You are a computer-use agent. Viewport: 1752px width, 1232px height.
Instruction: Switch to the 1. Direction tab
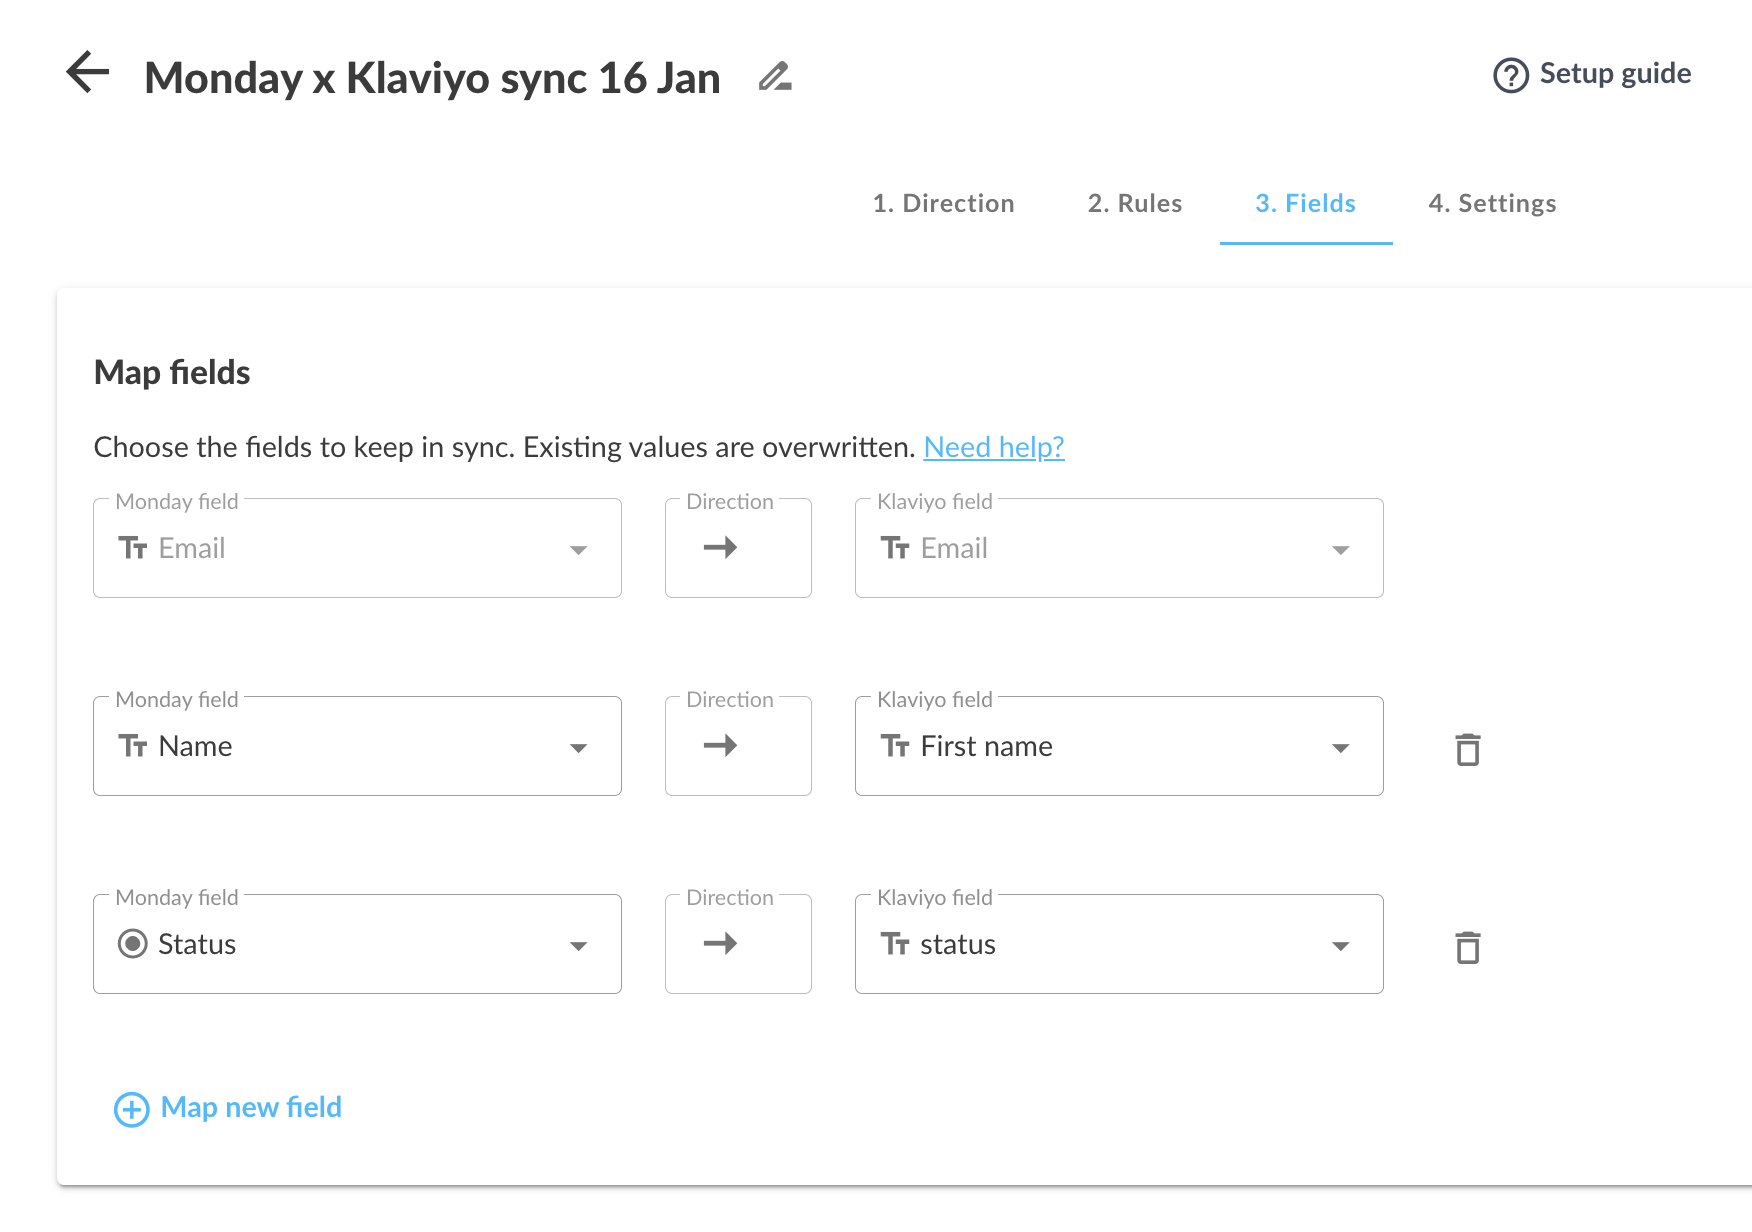pyautogui.click(x=943, y=204)
